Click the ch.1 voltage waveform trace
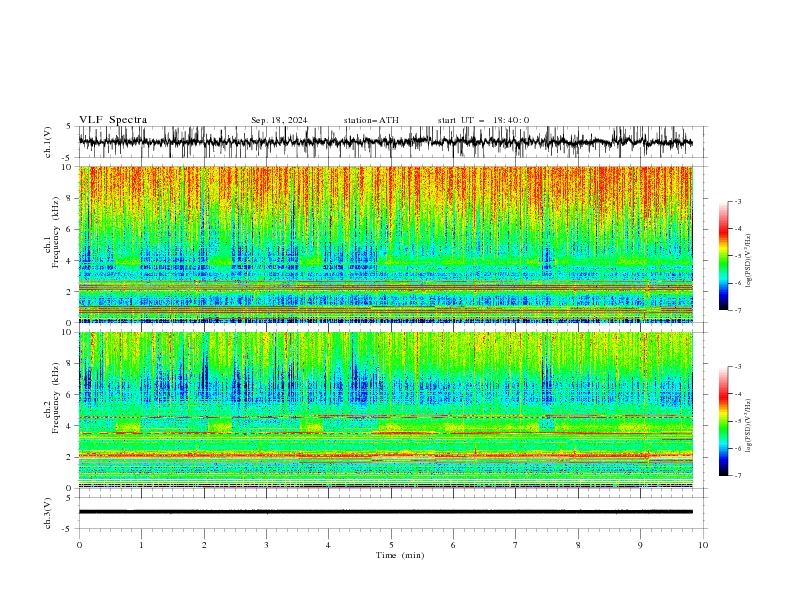The height and width of the screenshot is (612, 792). 385,142
